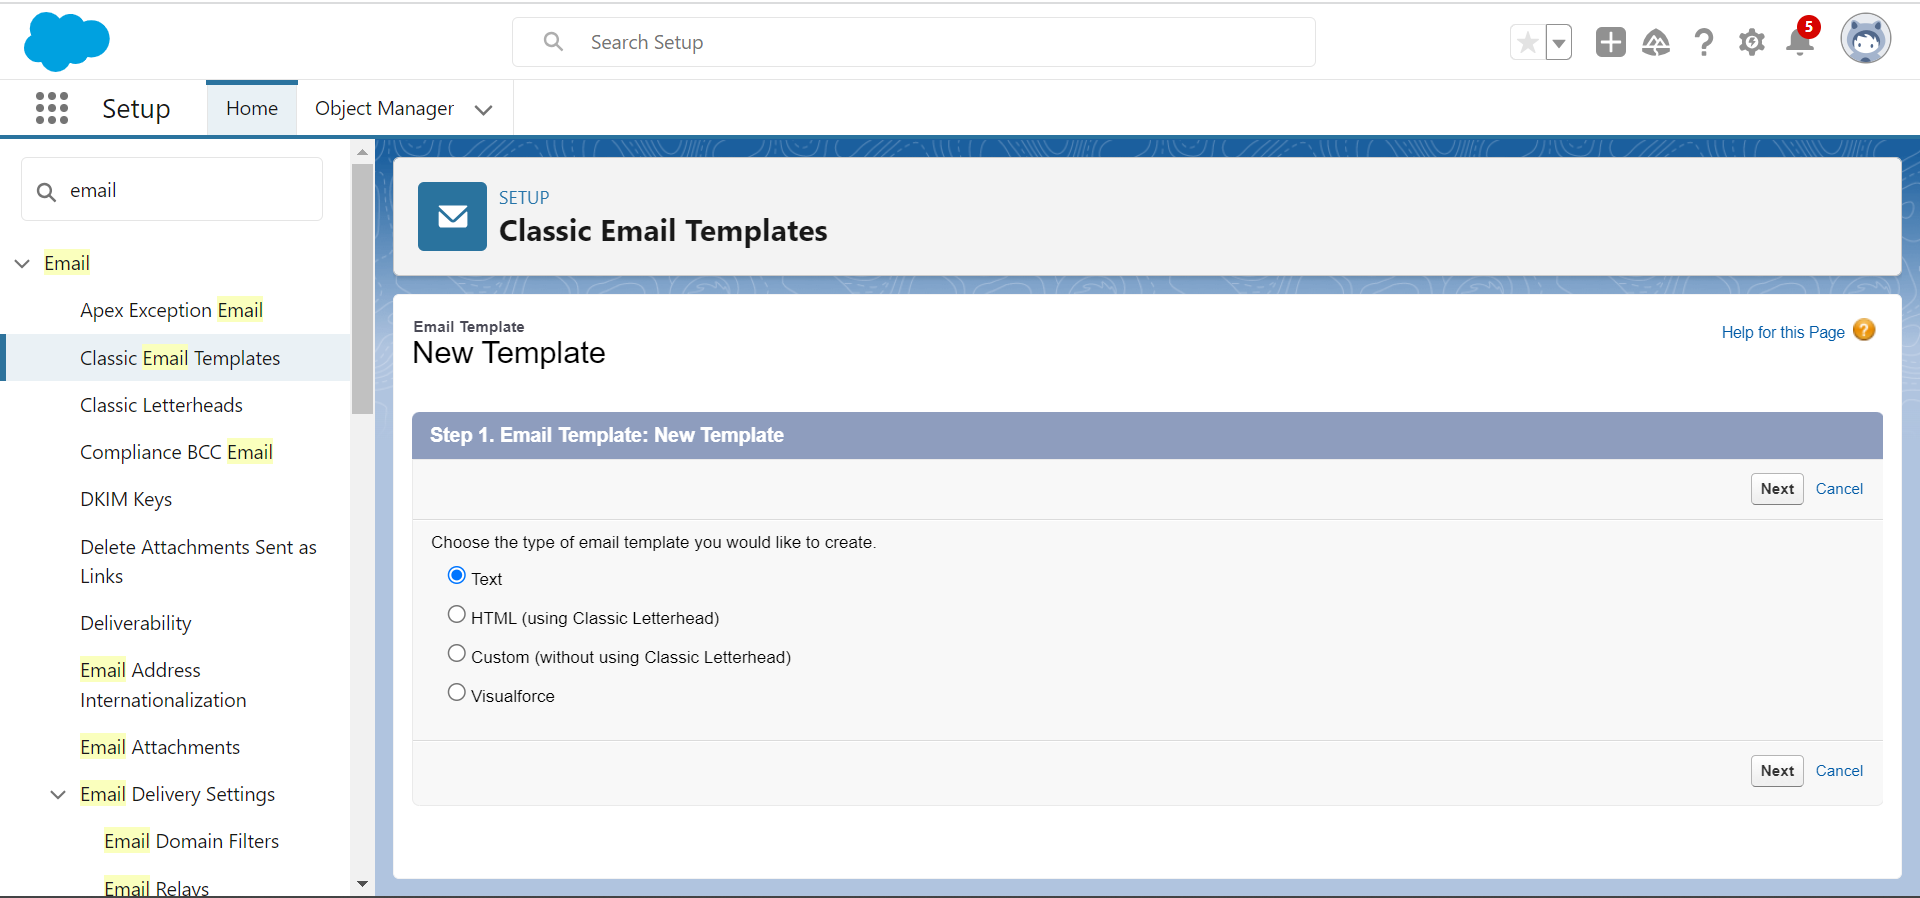
Task: Focus the Search Setup field
Action: [914, 42]
